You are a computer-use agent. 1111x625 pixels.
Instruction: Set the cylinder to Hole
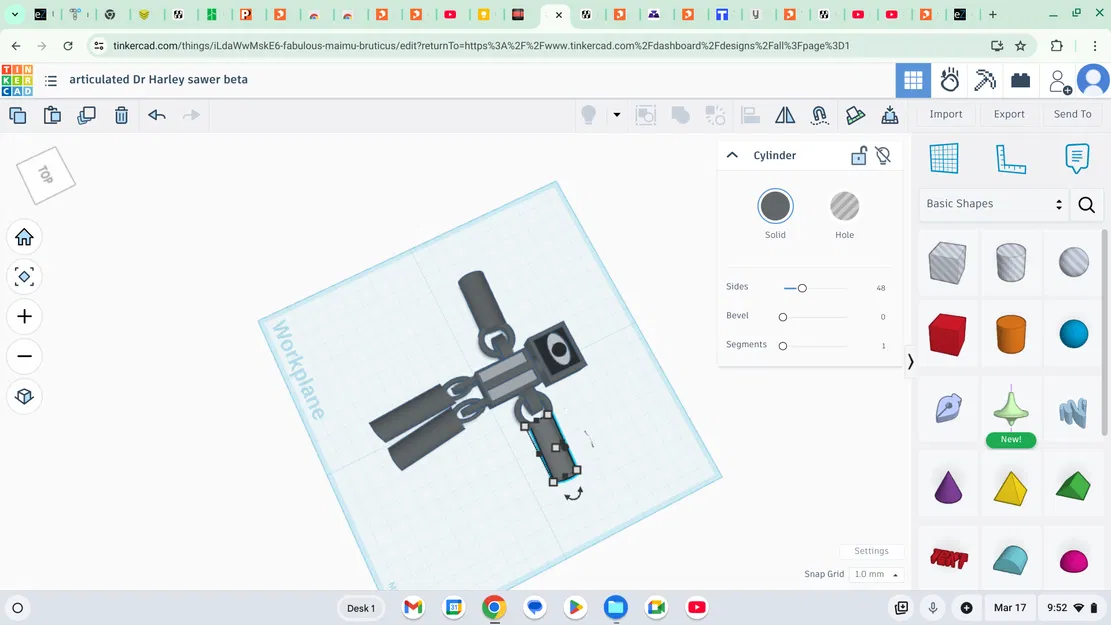(x=844, y=207)
